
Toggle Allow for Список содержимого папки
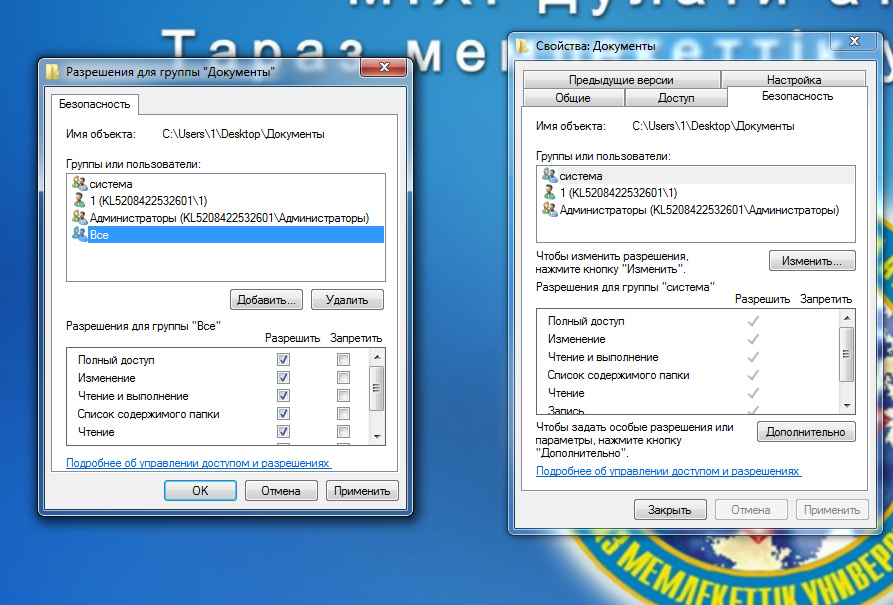pos(283,414)
